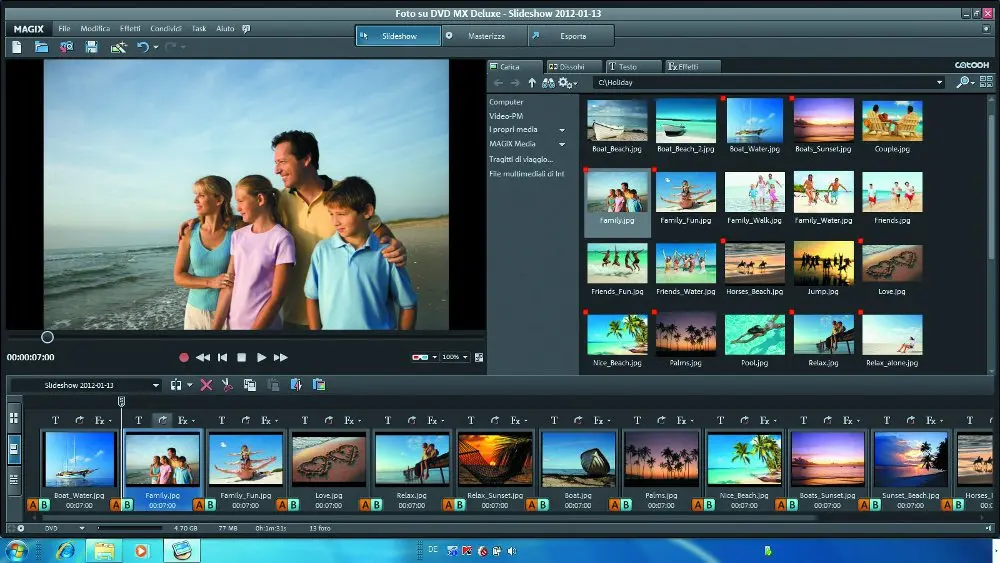Cut with the scissors icon above the timeline
This screenshot has width=1000, height=563.
[227, 384]
